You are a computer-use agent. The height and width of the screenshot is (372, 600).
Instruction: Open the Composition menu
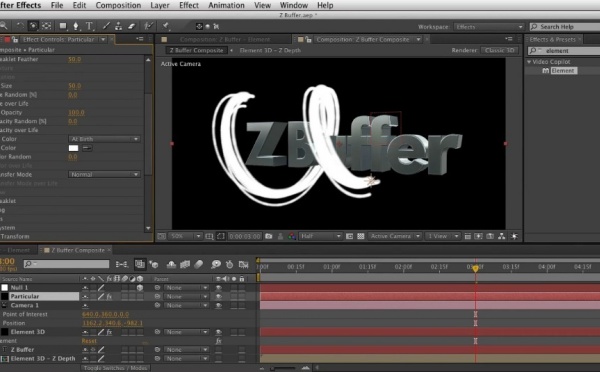[118, 5]
